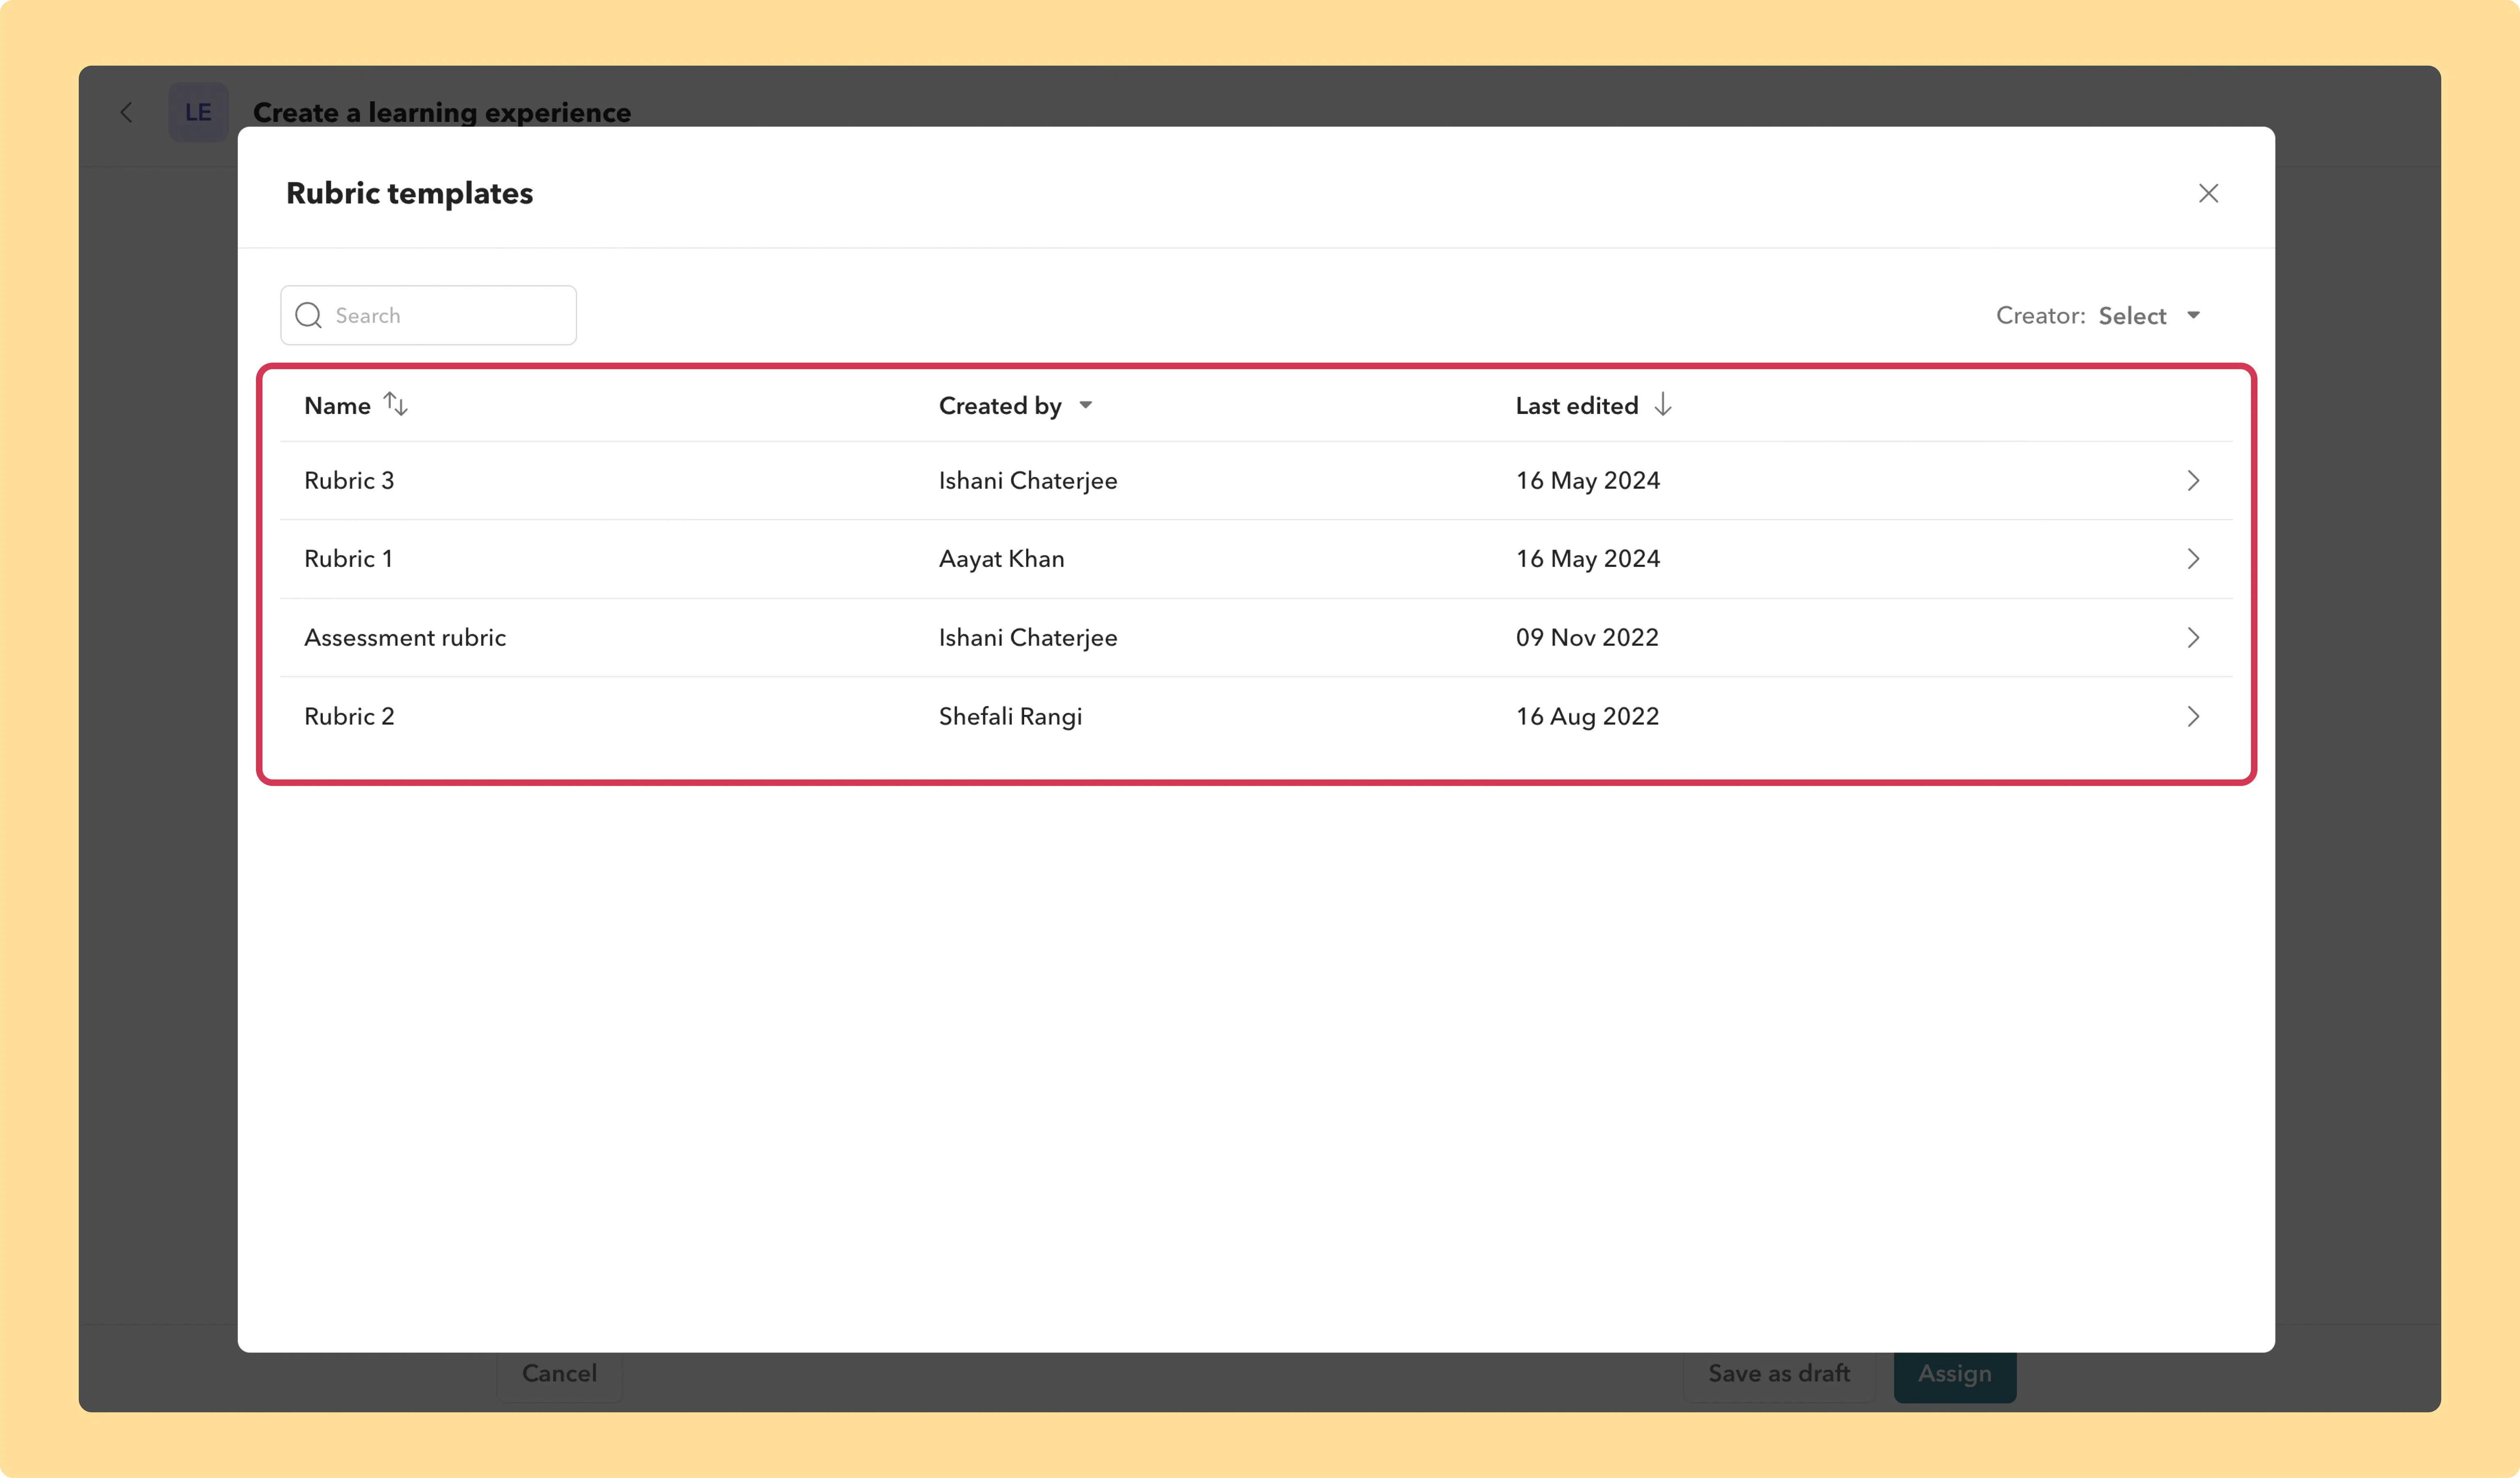2520x1478 pixels.
Task: Click Ishani Chaterjee in Rubric 3 row
Action: click(x=1028, y=481)
